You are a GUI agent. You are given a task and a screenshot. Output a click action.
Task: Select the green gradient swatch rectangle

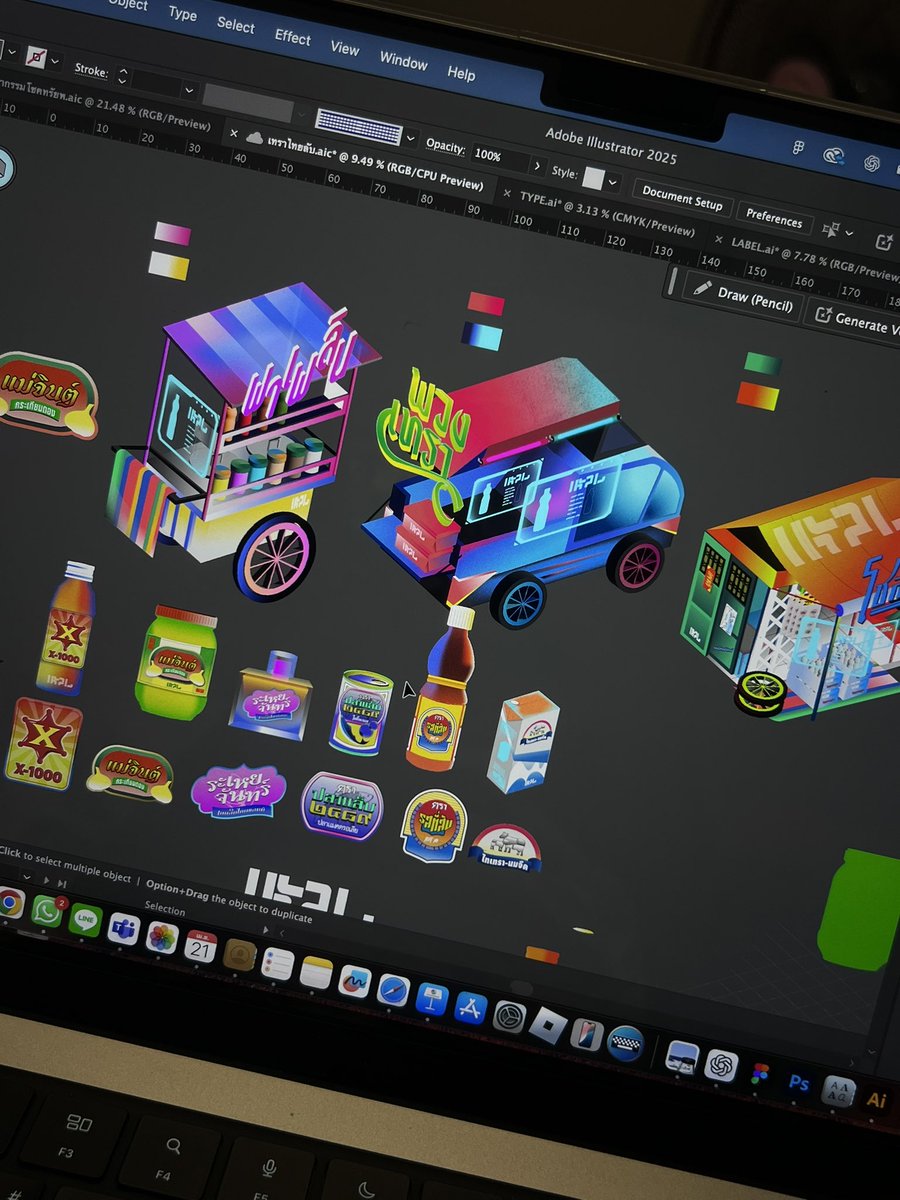[x=762, y=364]
